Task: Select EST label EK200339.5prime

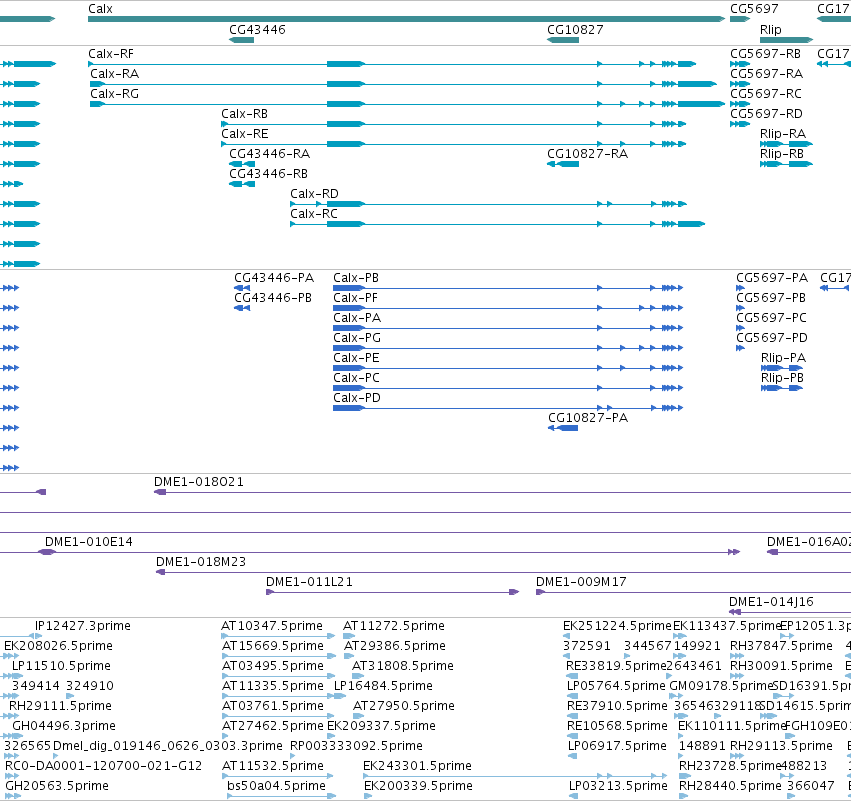Action: click(418, 786)
